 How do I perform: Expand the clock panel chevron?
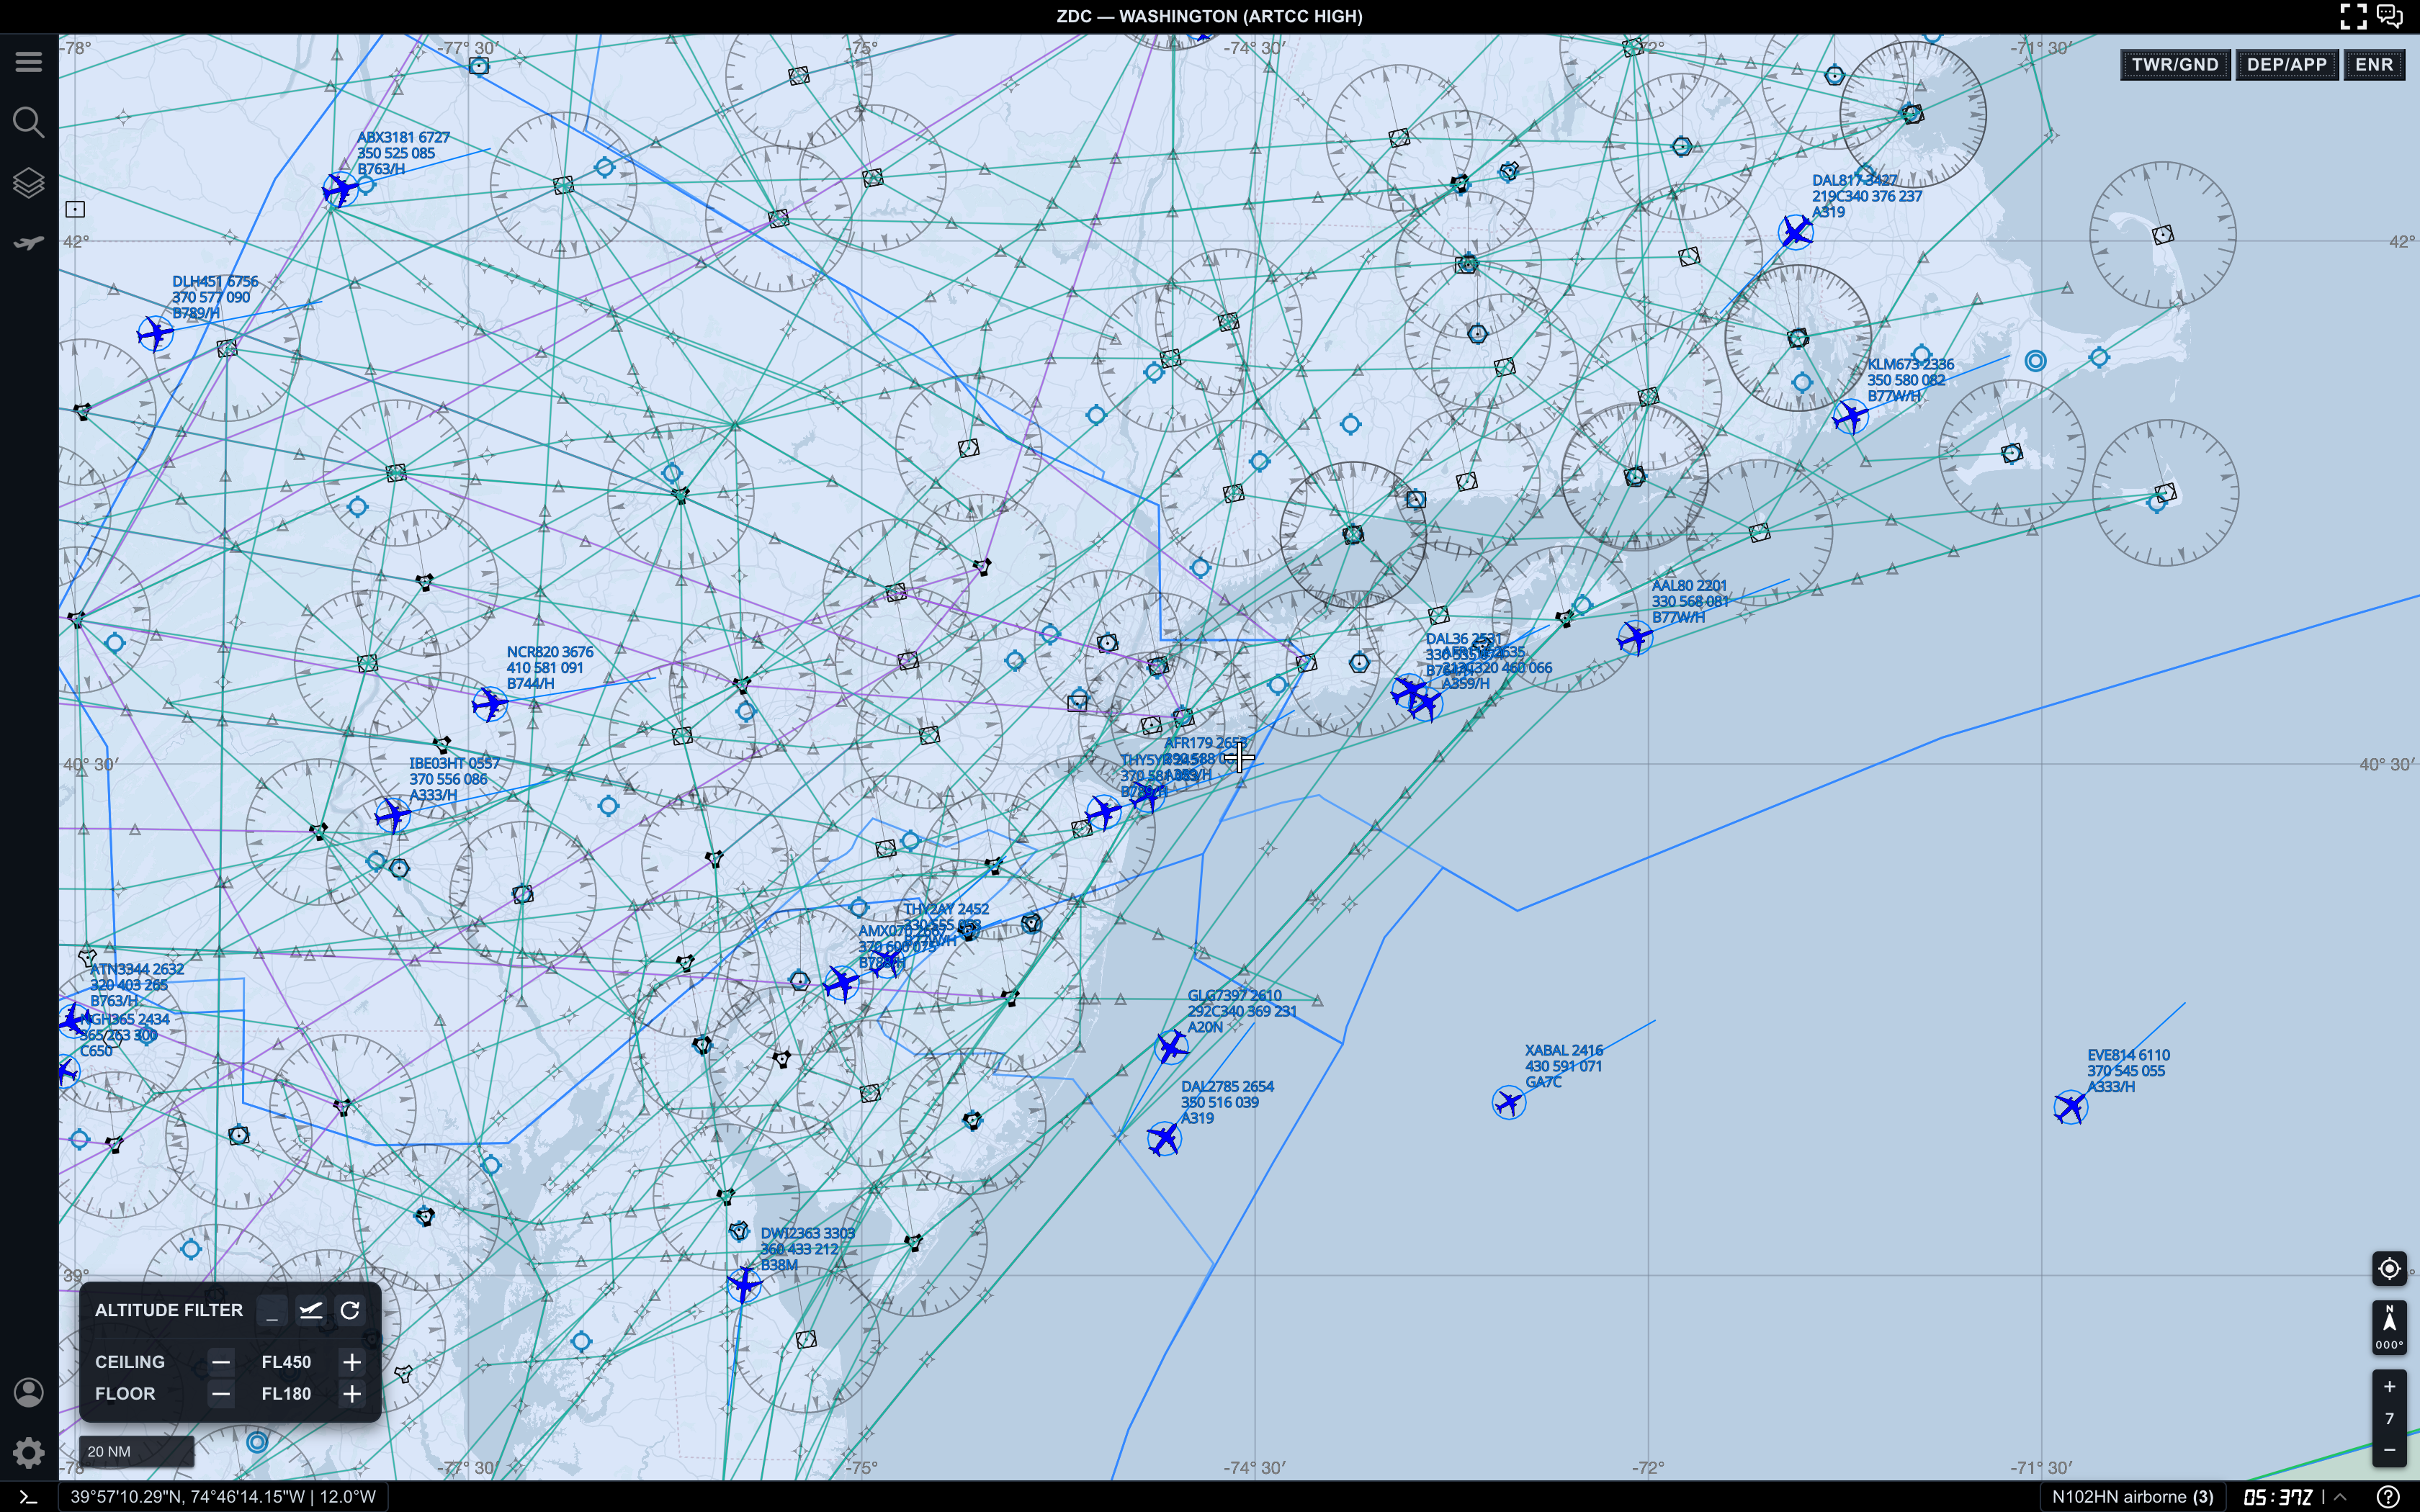(2340, 1497)
